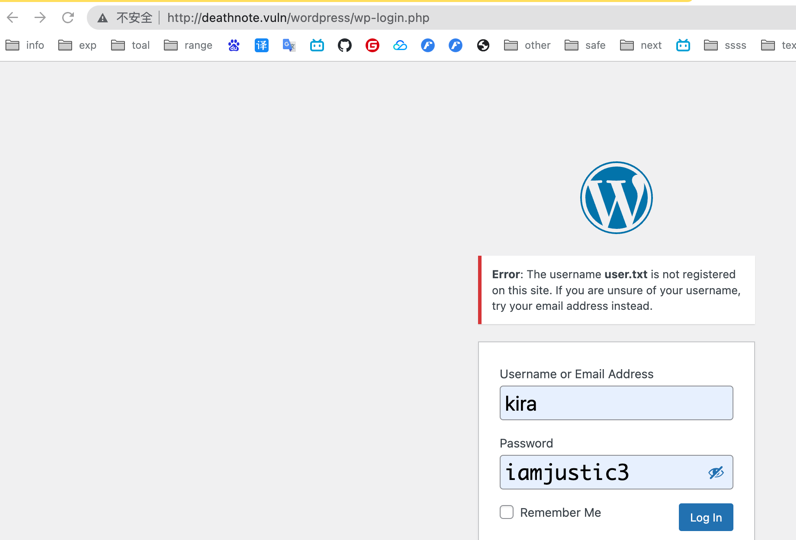This screenshot has width=796, height=540.
Task: Open the other bookmarks folder
Action: 527,45
